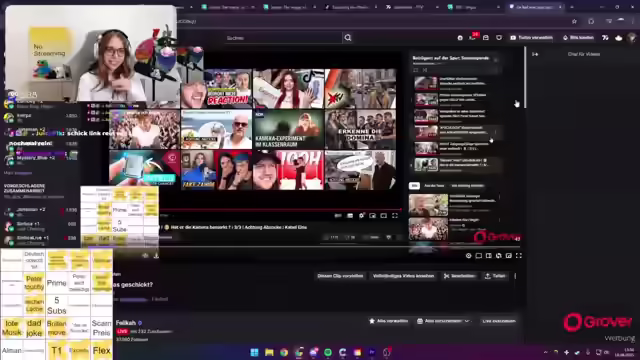Click Vollständiges Video ansehen button
Screen dimensions: 640x360
coord(403,276)
